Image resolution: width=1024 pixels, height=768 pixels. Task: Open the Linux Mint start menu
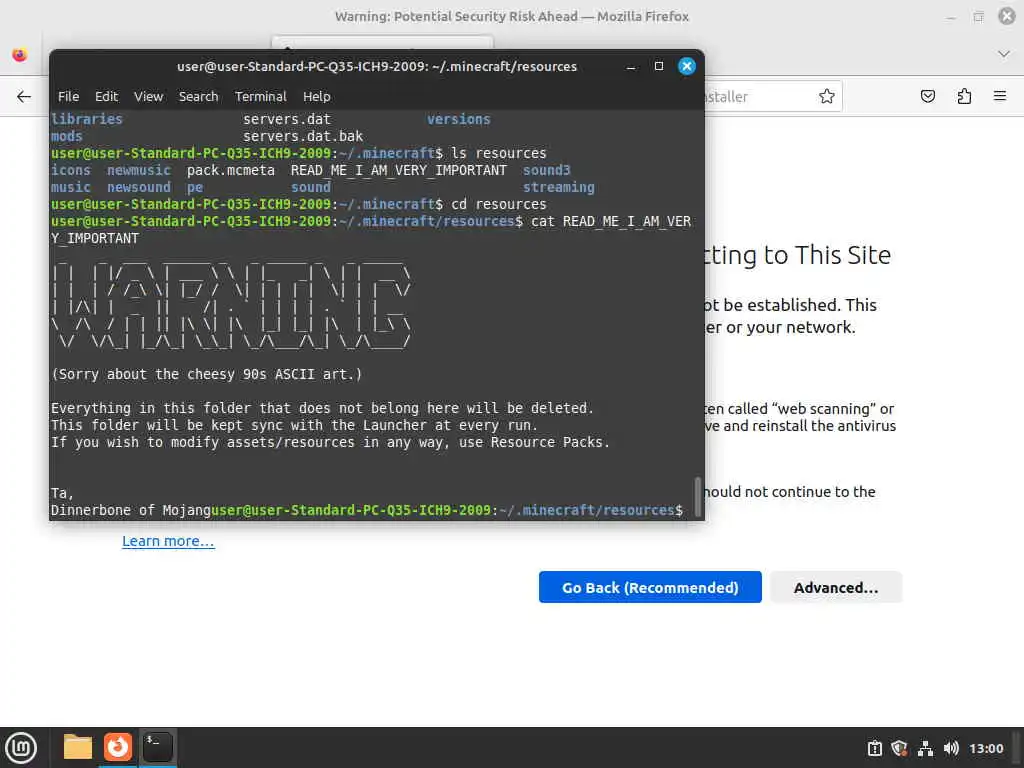[21, 747]
